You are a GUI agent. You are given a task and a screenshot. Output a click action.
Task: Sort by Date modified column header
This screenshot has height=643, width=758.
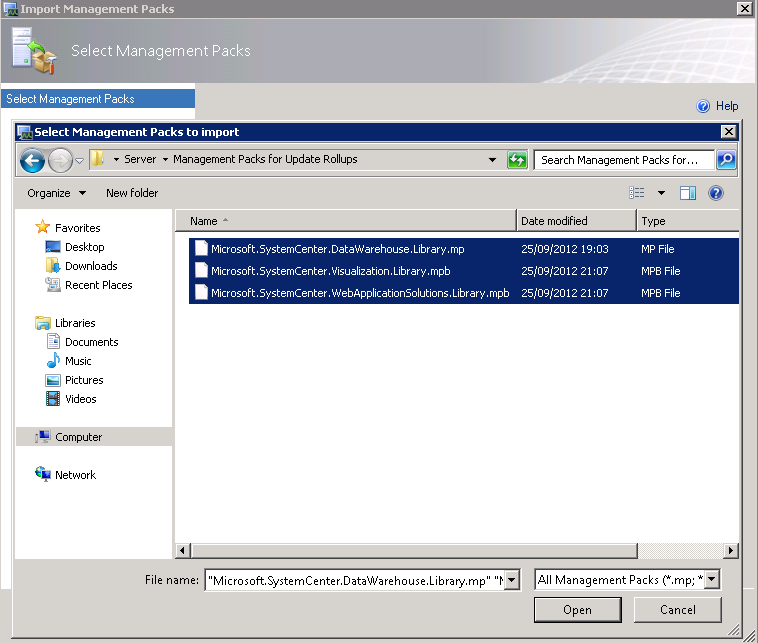click(576, 221)
